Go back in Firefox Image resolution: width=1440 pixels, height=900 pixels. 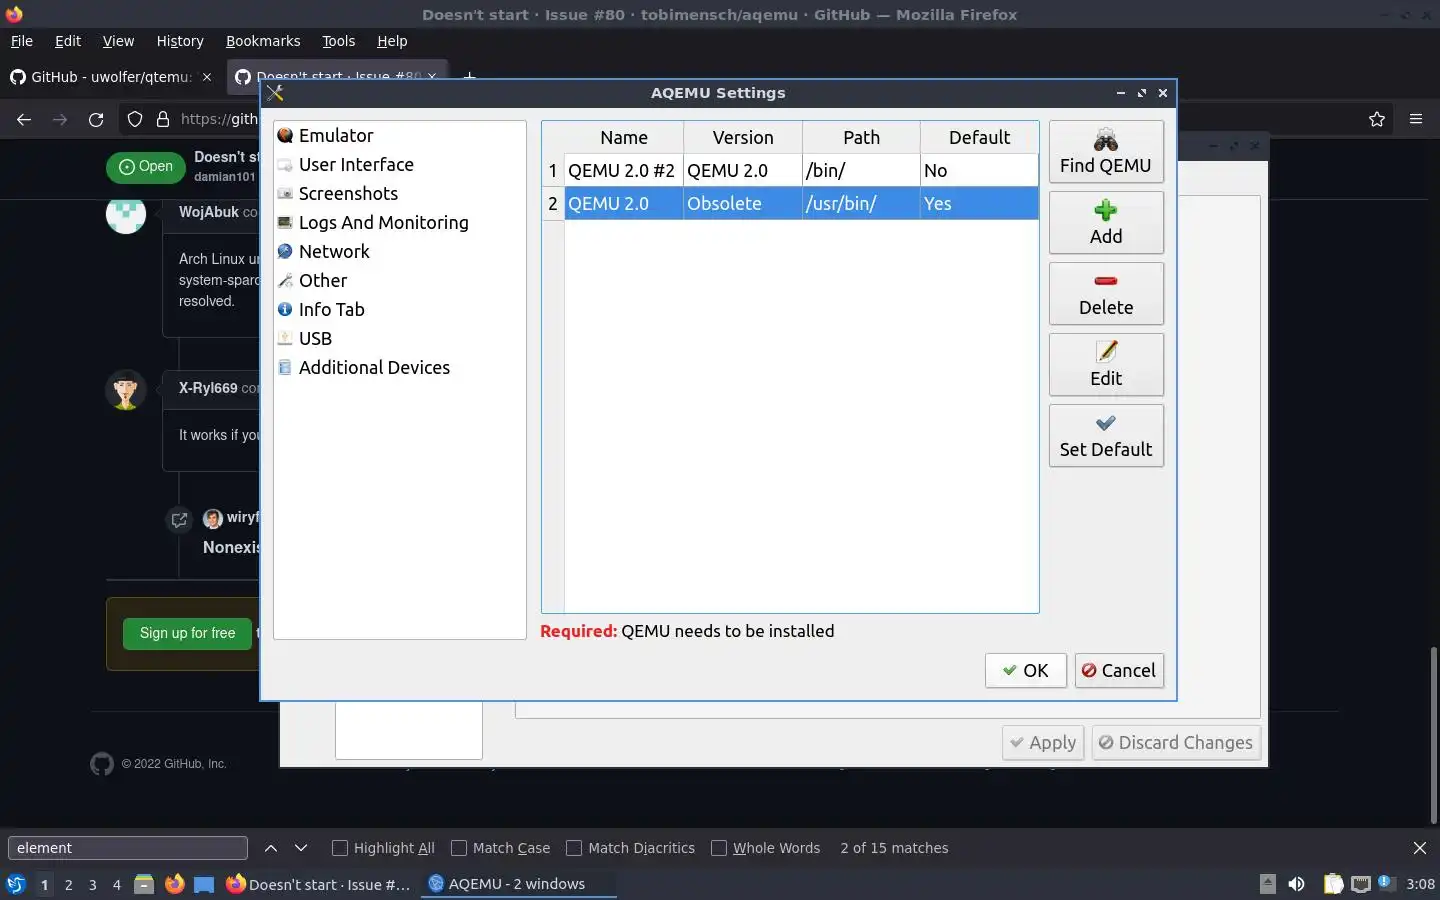[24, 119]
